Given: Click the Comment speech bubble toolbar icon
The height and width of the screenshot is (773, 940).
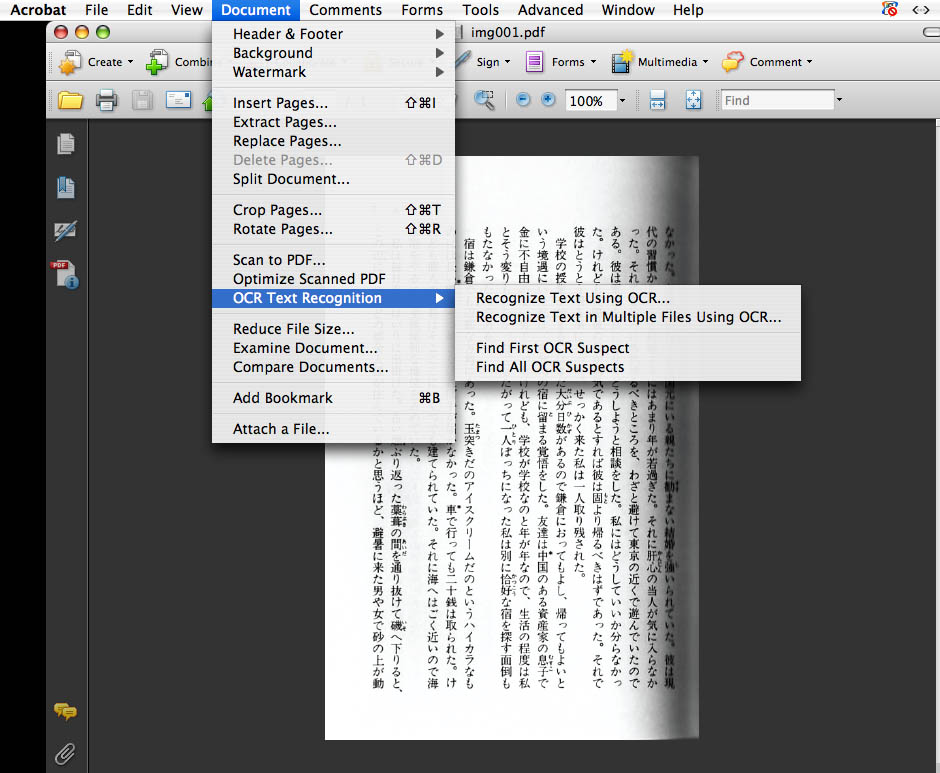Looking at the screenshot, I should coord(733,62).
